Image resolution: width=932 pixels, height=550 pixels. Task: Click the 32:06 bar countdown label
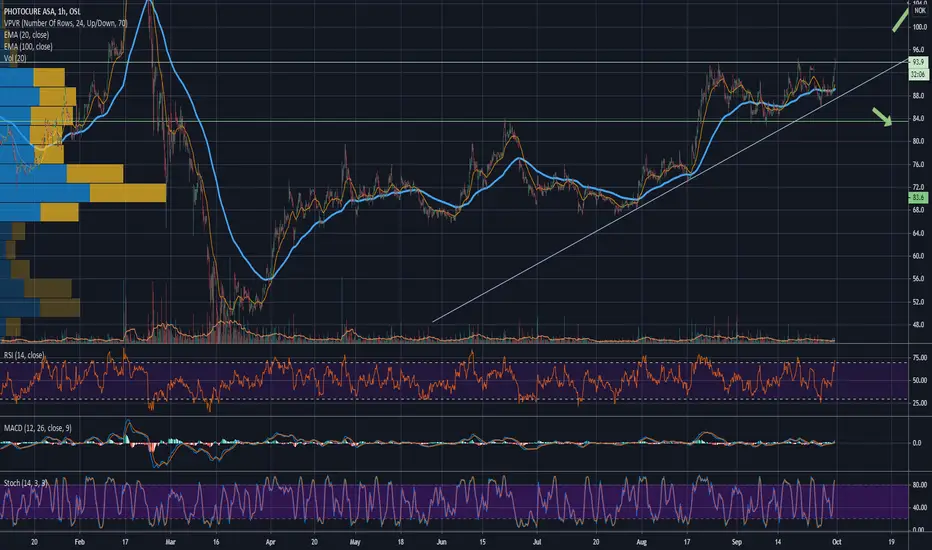coord(918,74)
